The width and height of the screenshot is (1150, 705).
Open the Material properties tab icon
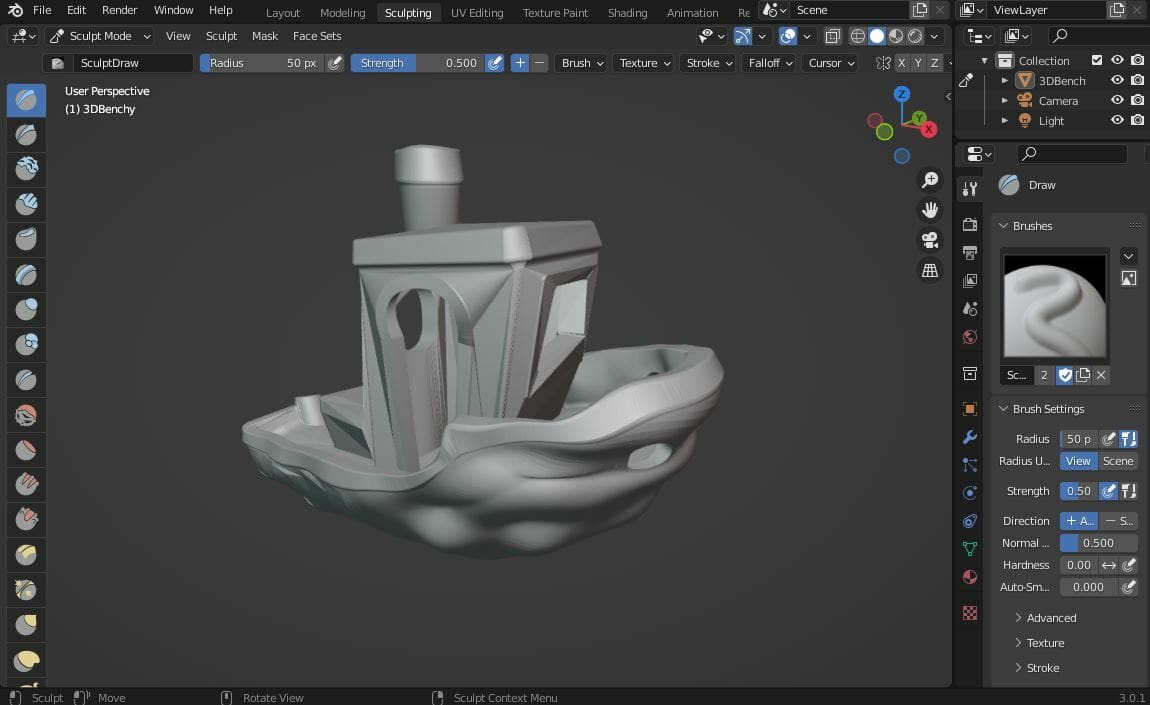pos(969,577)
